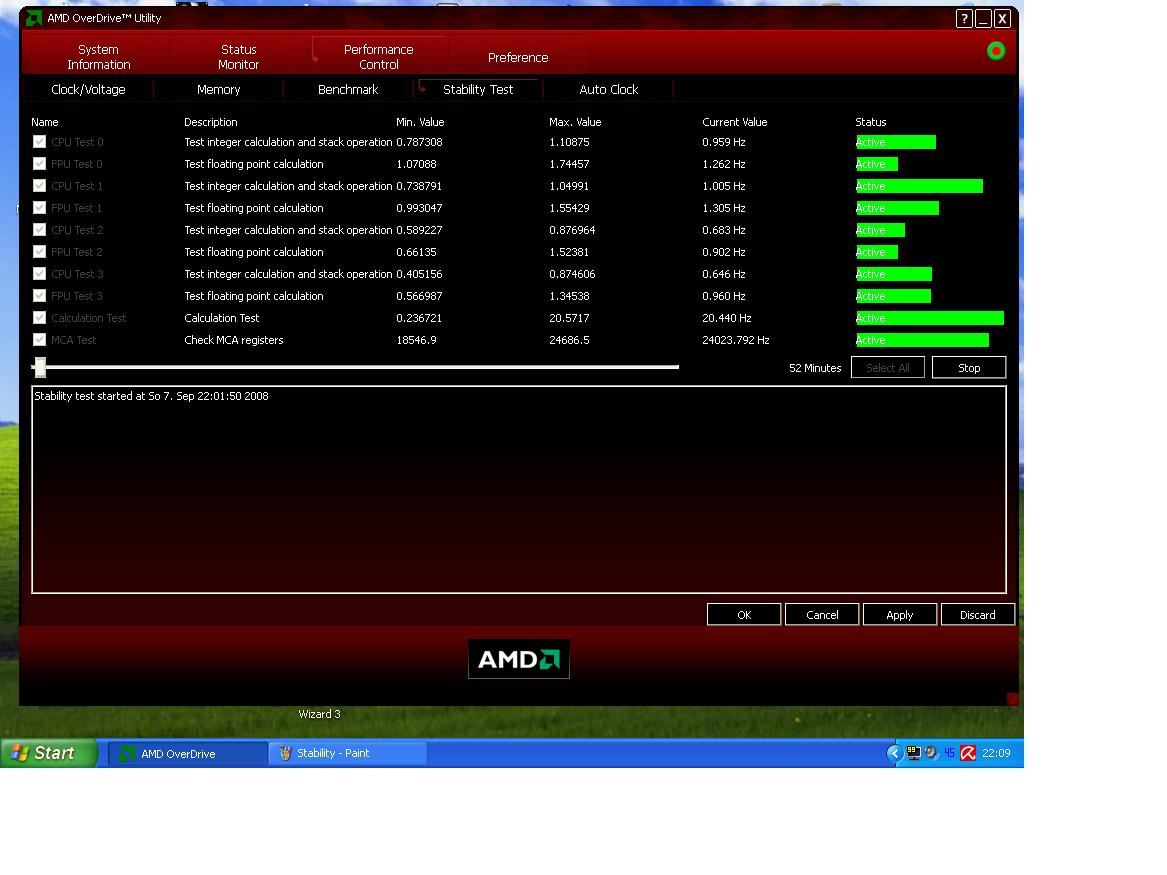Screen dimensions: 1167x875
Task: Click the monitor tray icon
Action: coord(913,753)
